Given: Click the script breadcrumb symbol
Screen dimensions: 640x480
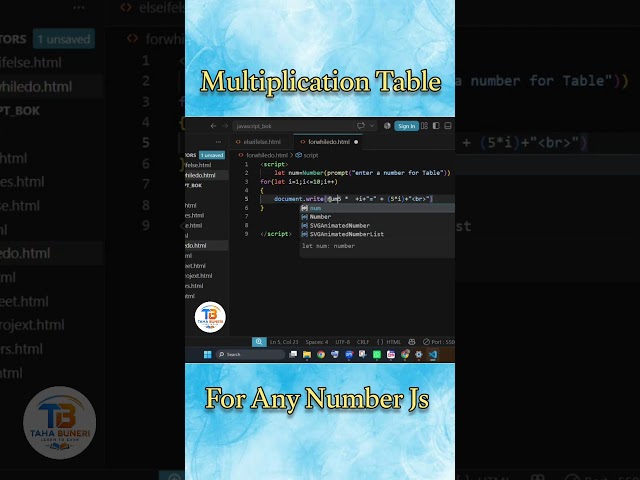Looking at the screenshot, I should click(307, 155).
